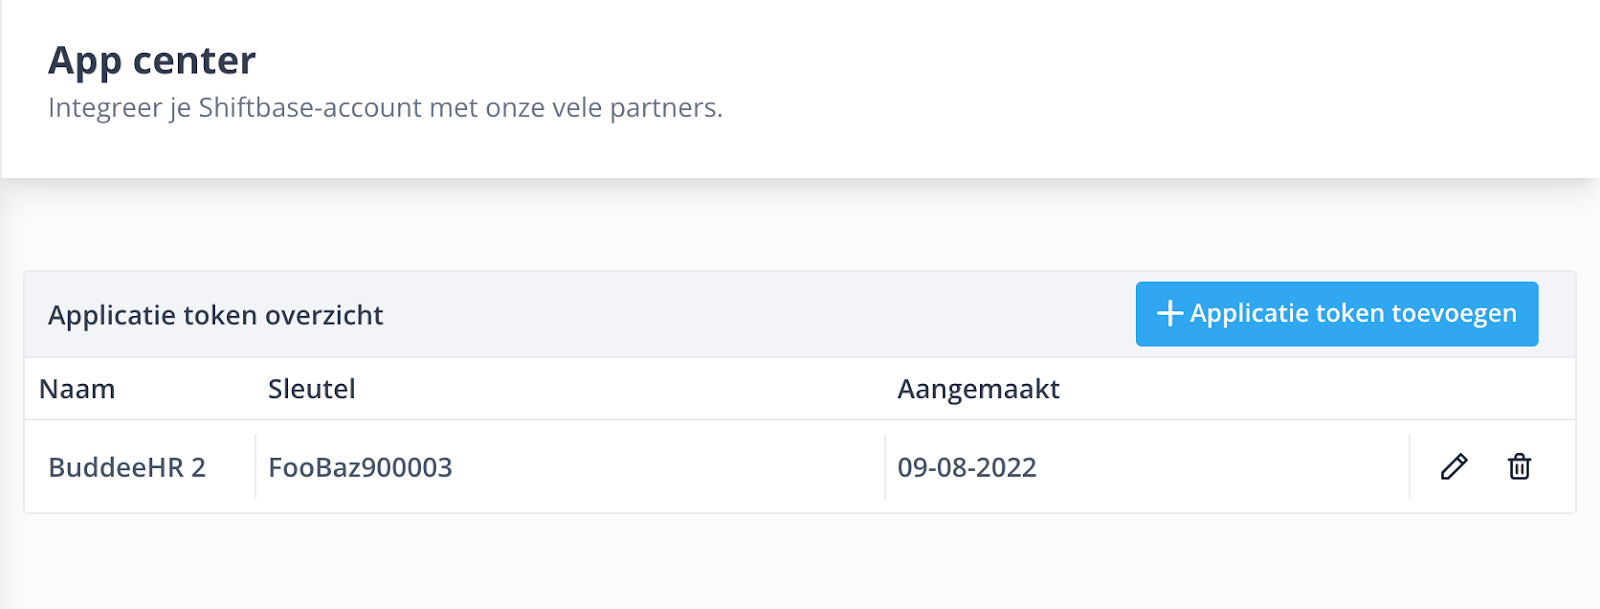Sort by the Sleutel column header
The width and height of the screenshot is (1600, 609).
click(x=311, y=389)
